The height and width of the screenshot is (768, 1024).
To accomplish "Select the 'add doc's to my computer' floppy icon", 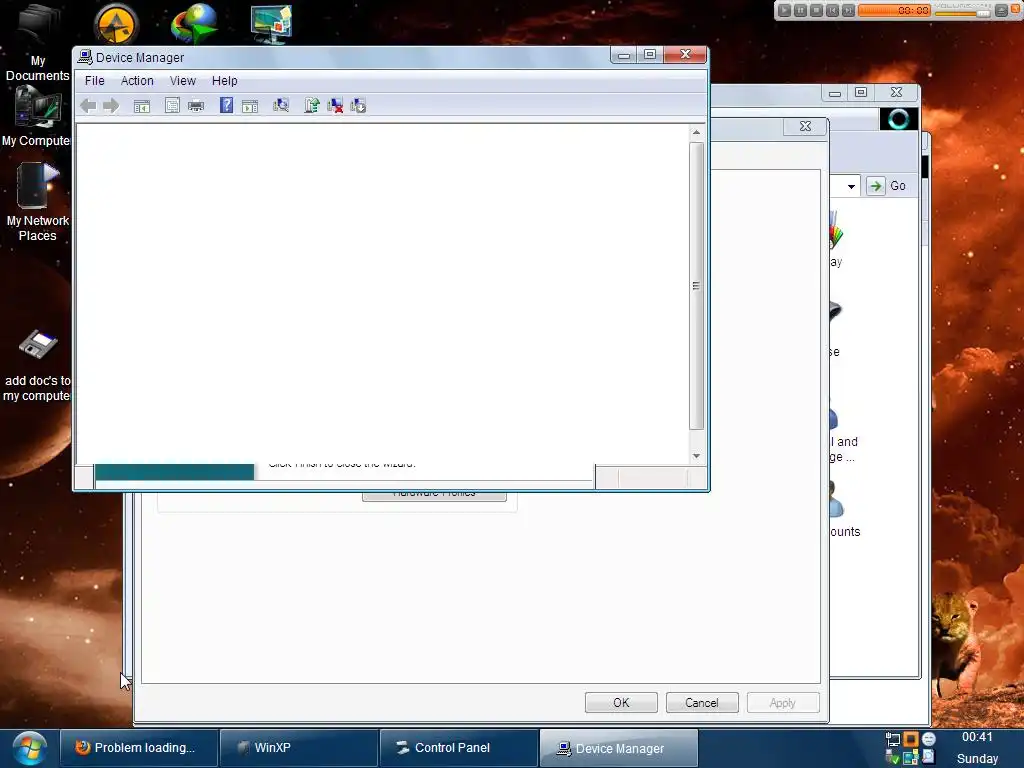I will [37, 366].
